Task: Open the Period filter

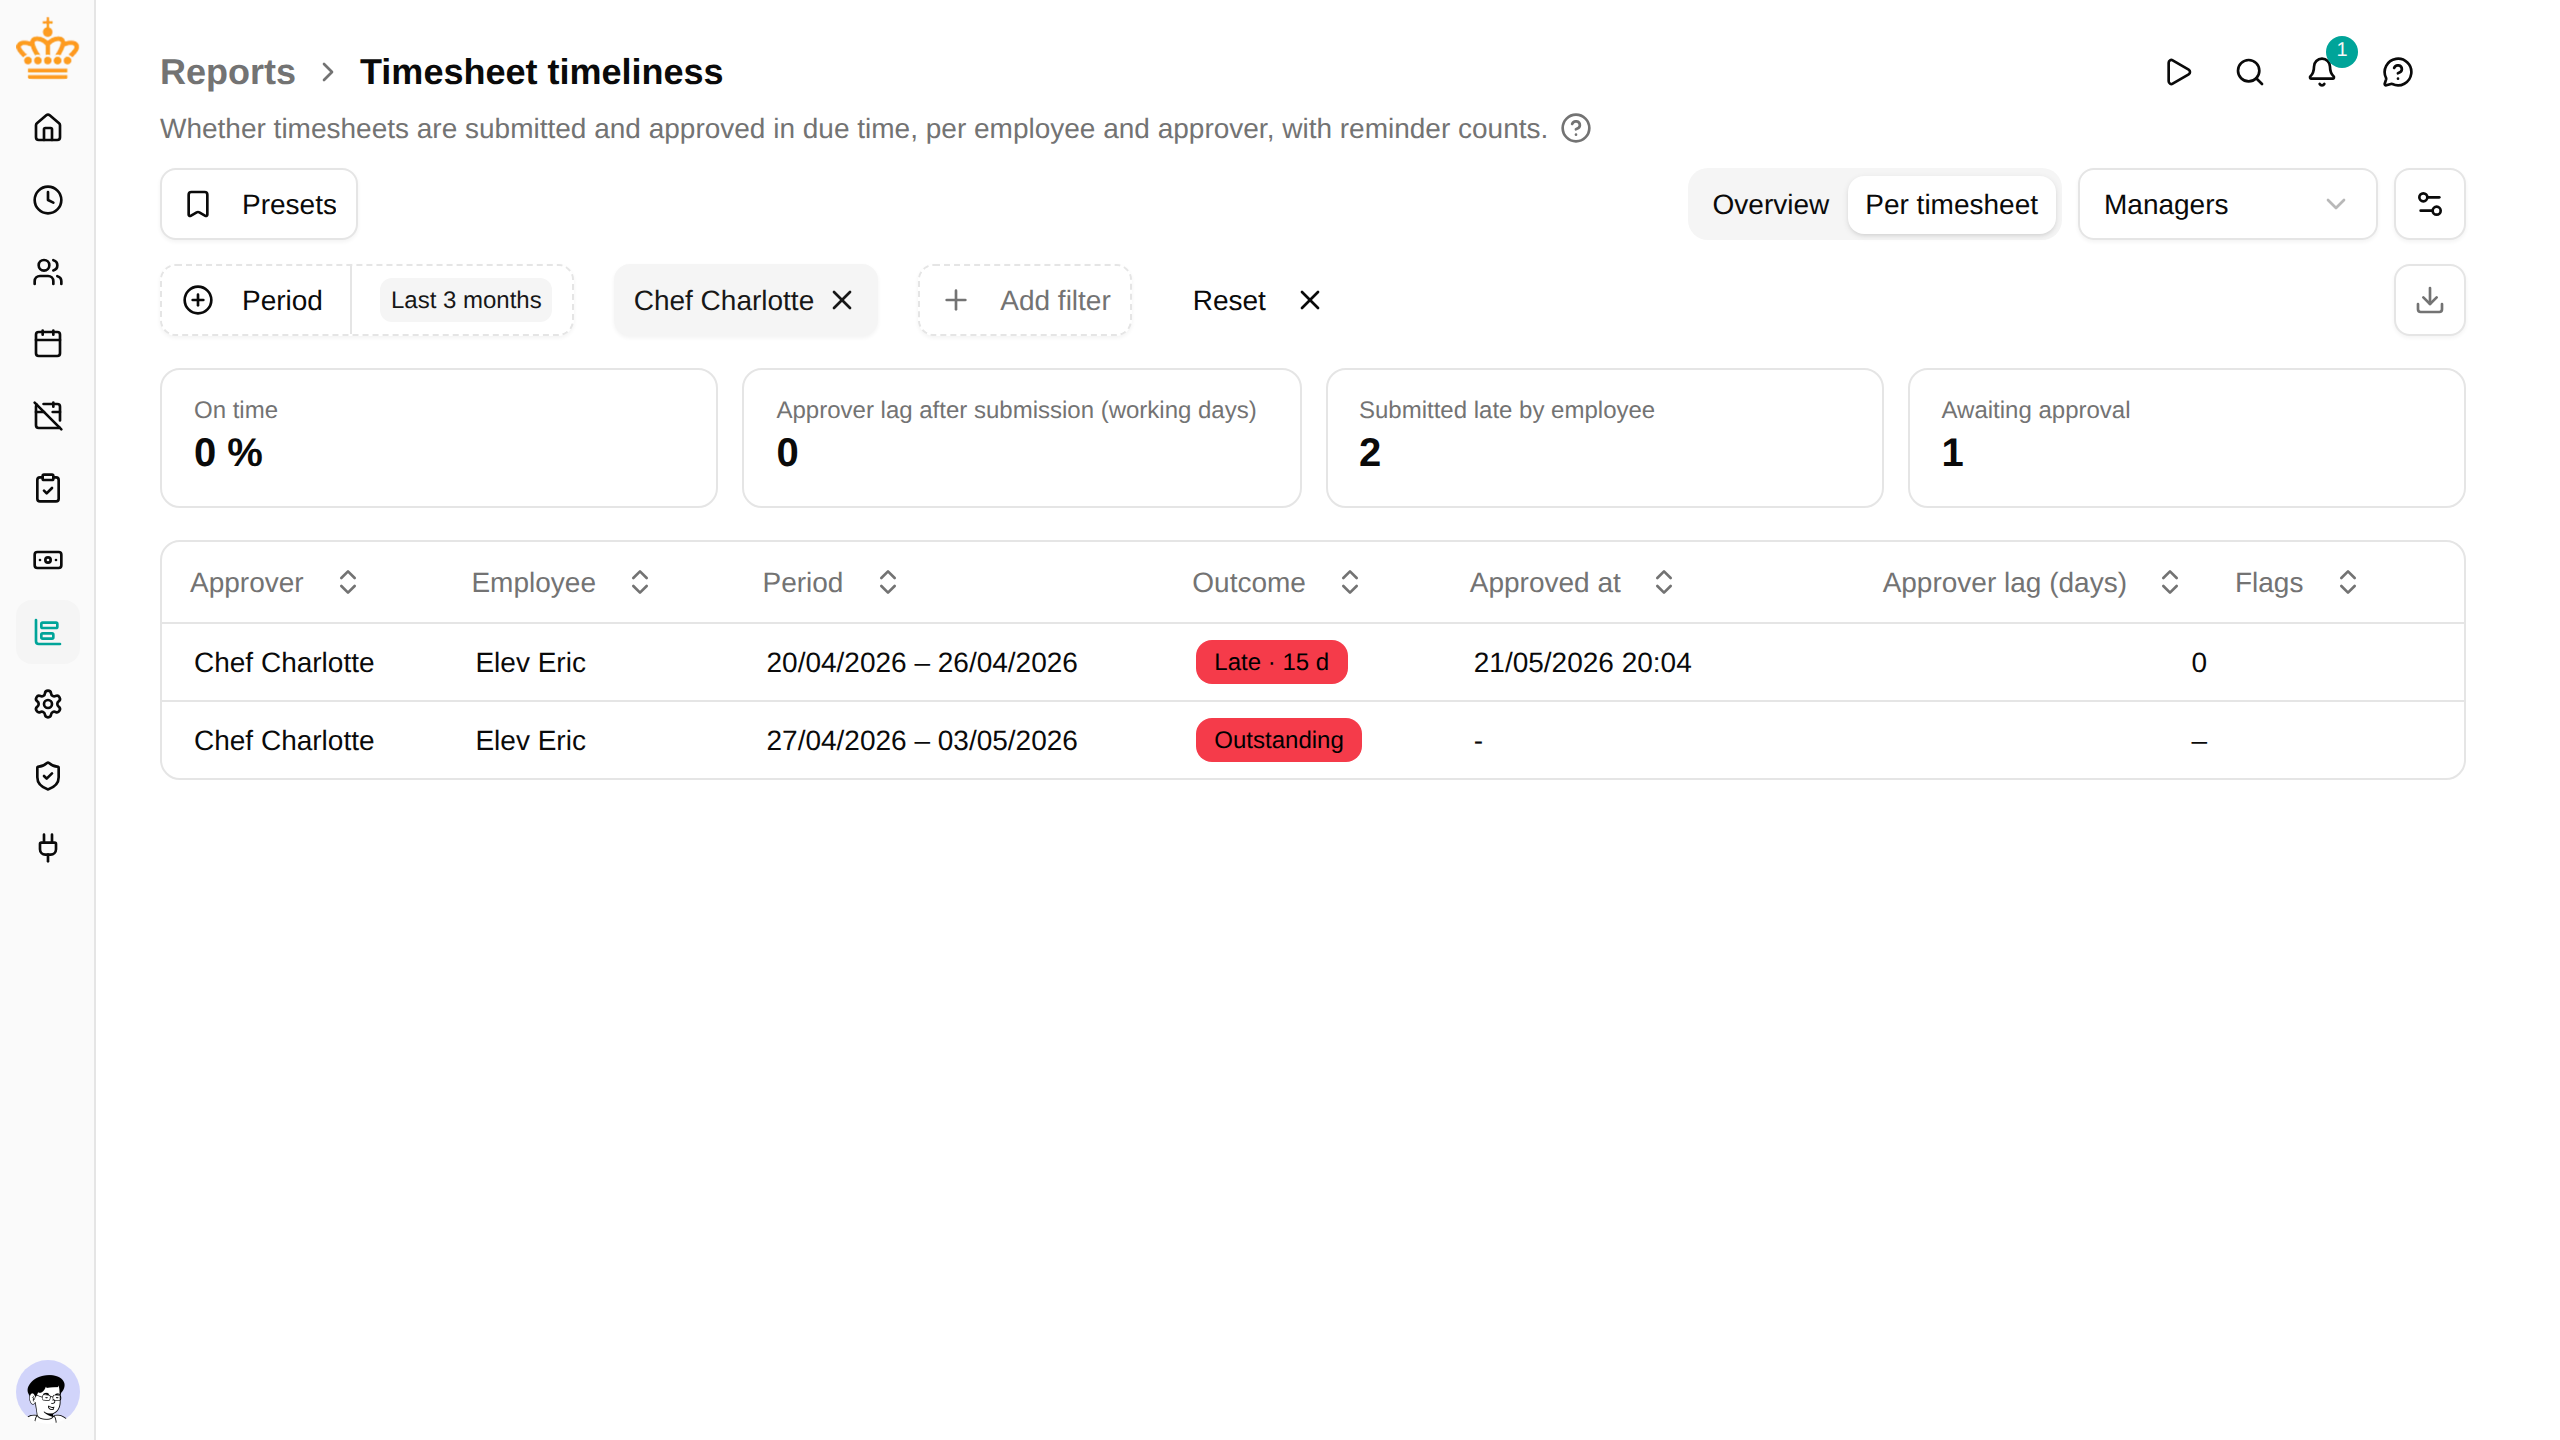Action: click(x=257, y=300)
